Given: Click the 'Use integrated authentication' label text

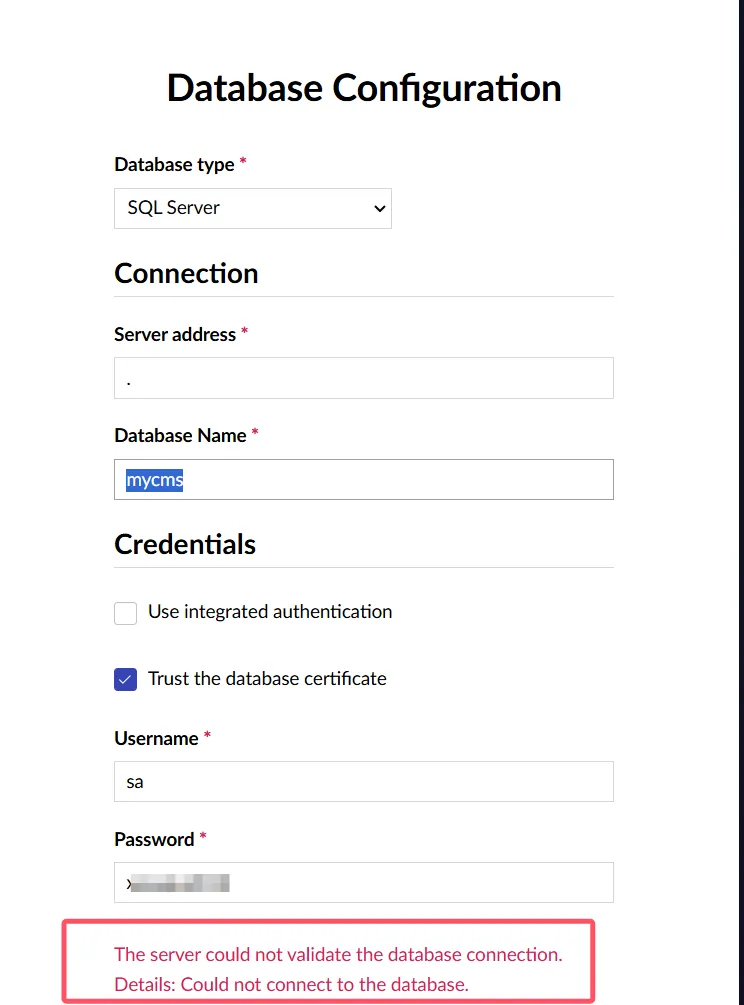Looking at the screenshot, I should point(270,612).
